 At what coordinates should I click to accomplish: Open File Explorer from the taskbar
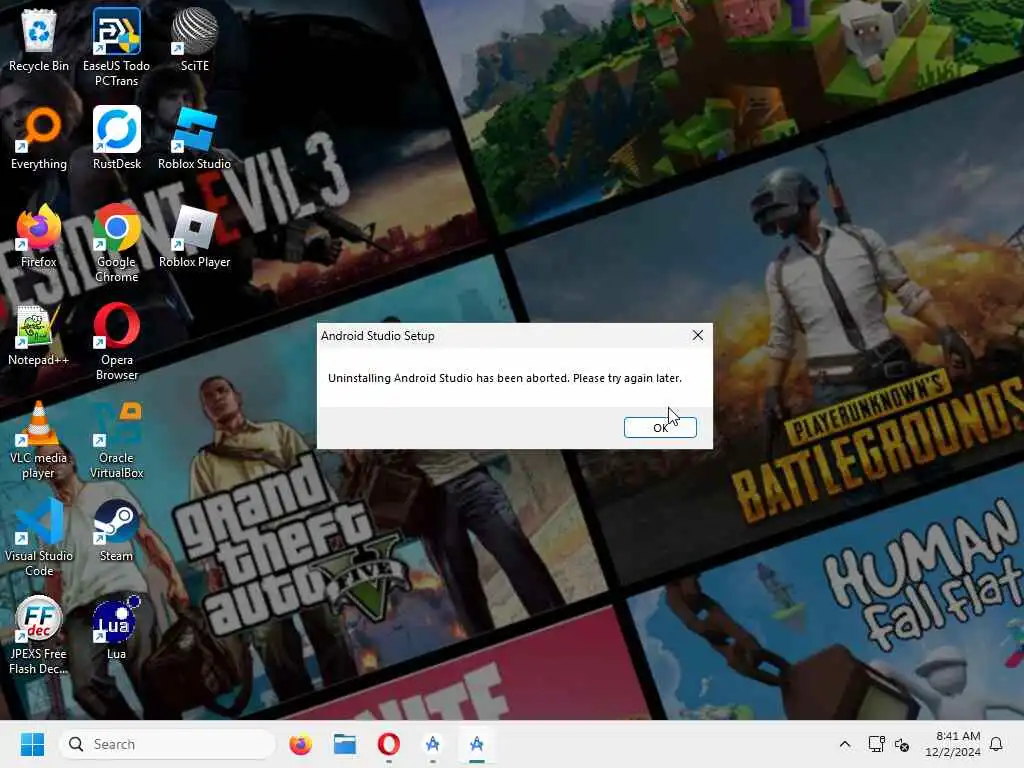click(x=345, y=744)
